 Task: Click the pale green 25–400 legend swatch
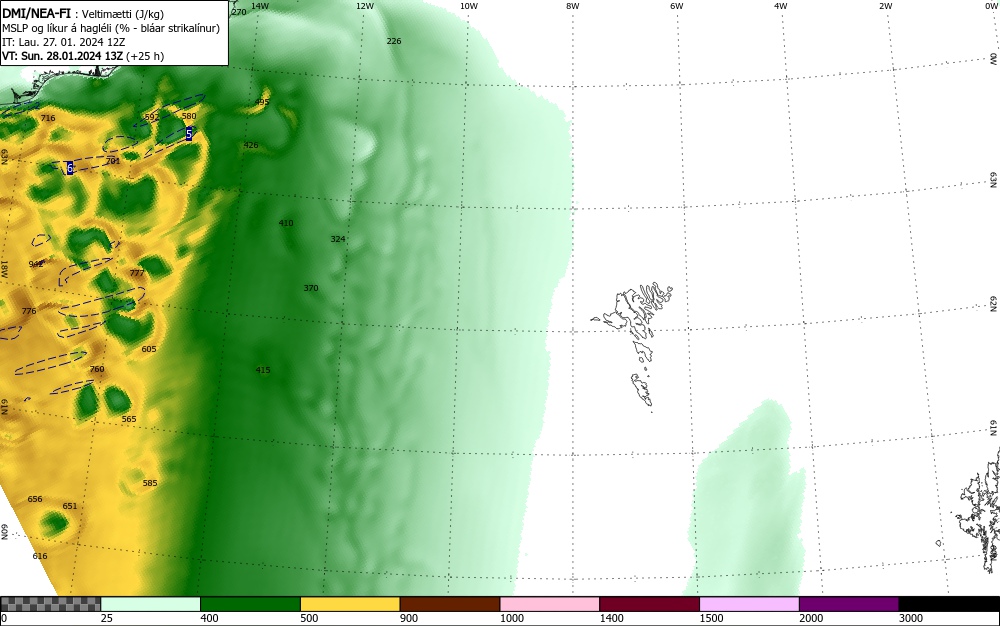(151, 604)
